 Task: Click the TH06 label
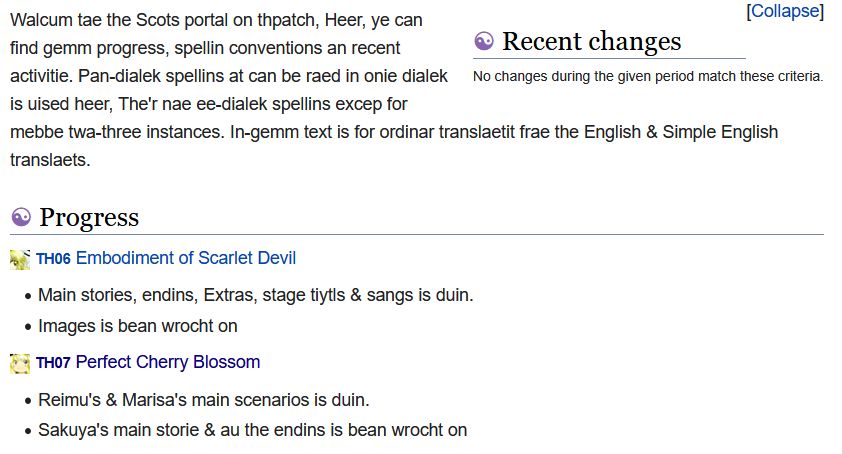[x=53, y=259]
